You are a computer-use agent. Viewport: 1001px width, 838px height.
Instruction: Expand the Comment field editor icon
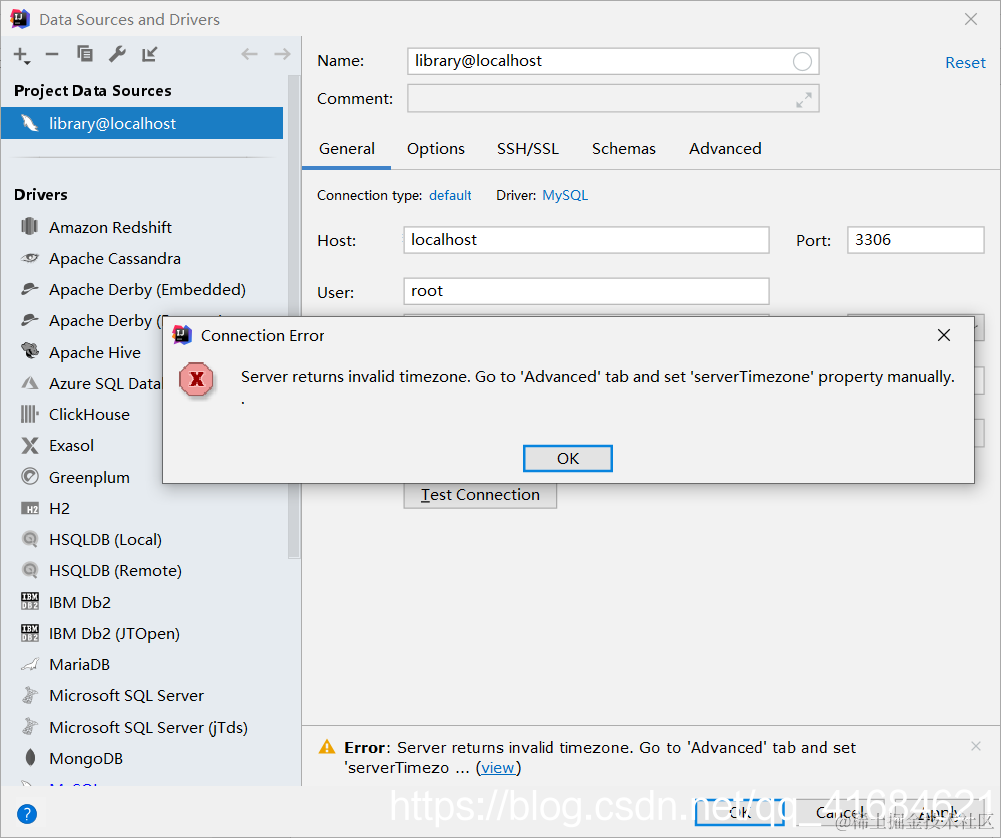pyautogui.click(x=803, y=100)
